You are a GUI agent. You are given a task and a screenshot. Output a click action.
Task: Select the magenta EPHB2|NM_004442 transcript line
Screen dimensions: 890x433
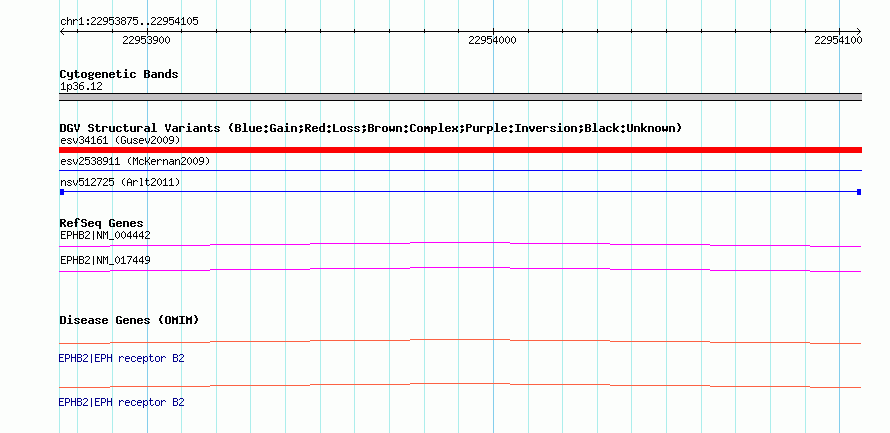[x=460, y=244]
